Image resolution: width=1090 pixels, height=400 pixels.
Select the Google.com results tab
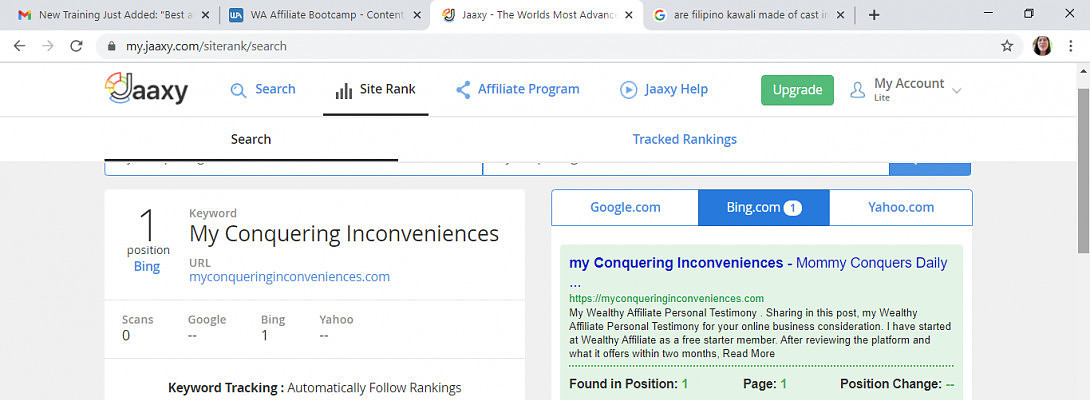coord(625,208)
